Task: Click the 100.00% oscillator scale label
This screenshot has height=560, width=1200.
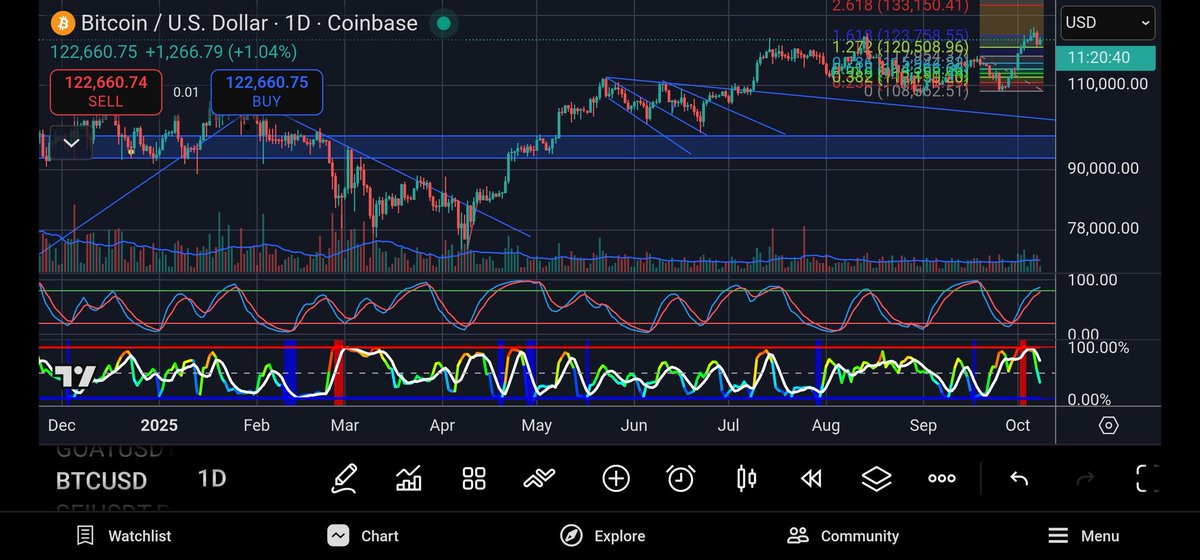Action: click(1098, 347)
